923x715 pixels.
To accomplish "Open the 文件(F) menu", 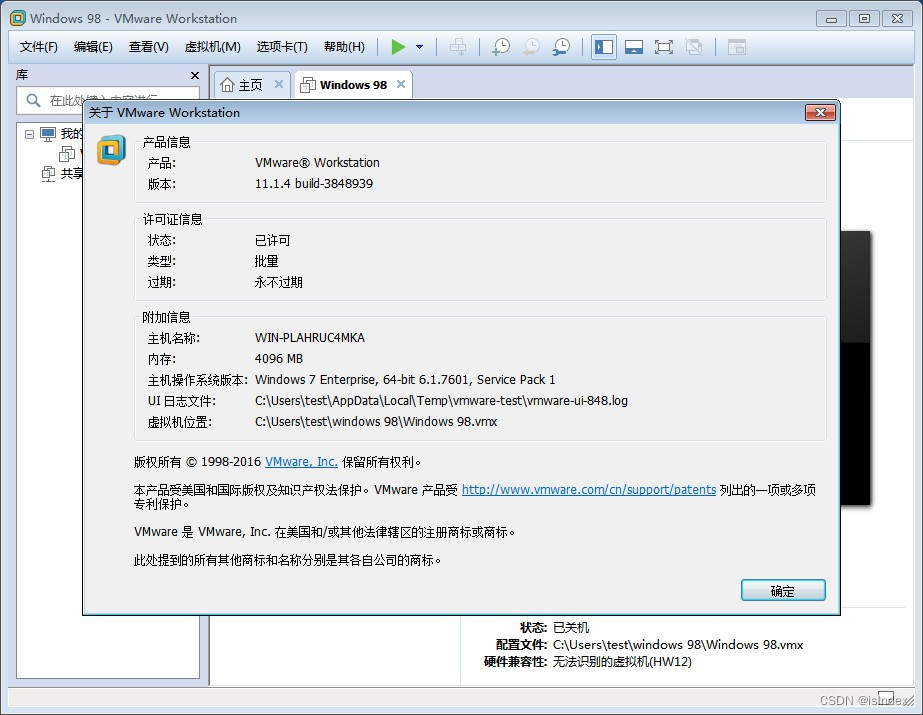I will pyautogui.click(x=38, y=47).
